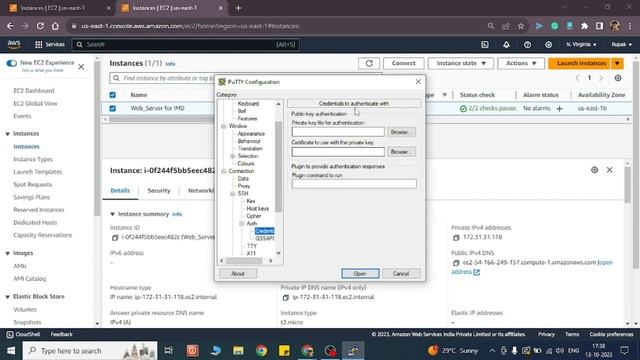Open the AWS home logo
Viewport: 640px width, 360px height.
tap(14, 44)
